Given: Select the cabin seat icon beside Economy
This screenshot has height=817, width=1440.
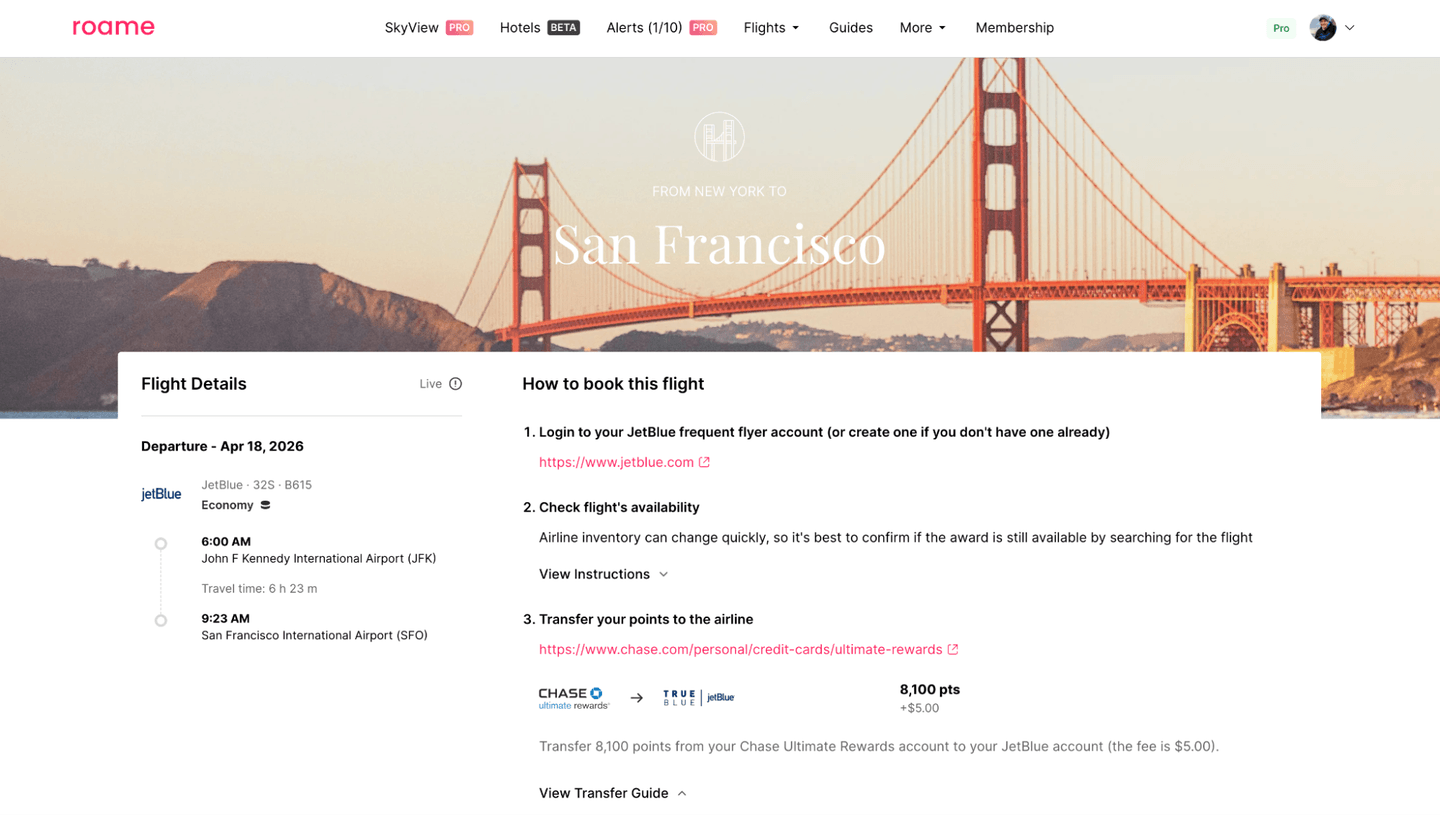Looking at the screenshot, I should 264,505.
